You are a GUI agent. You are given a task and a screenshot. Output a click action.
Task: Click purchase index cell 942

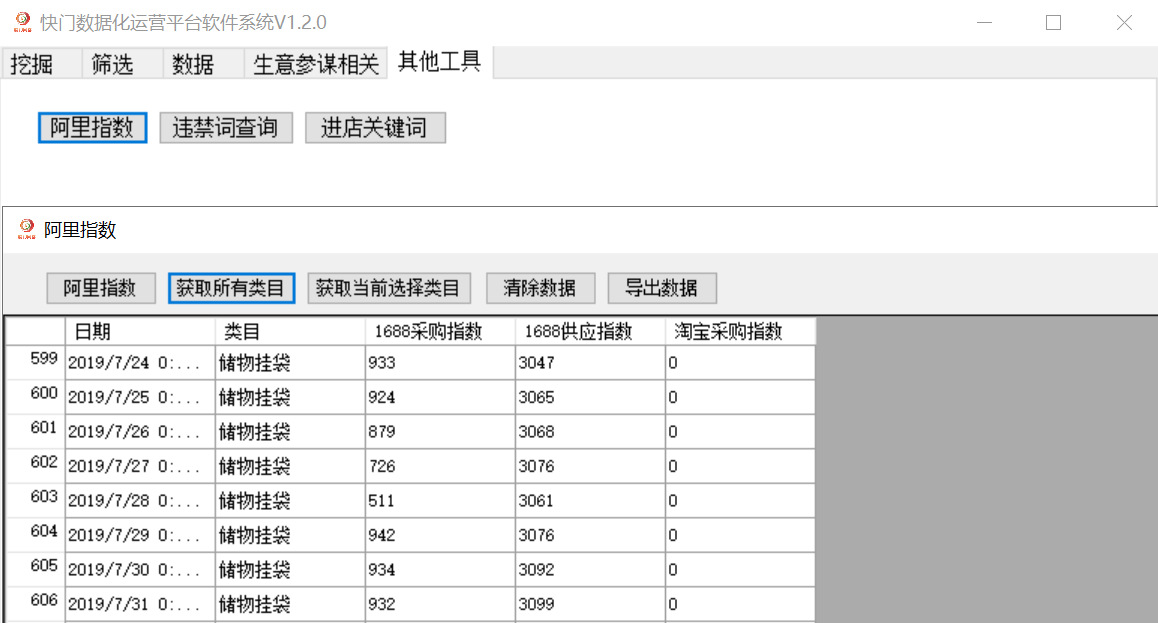click(440, 535)
